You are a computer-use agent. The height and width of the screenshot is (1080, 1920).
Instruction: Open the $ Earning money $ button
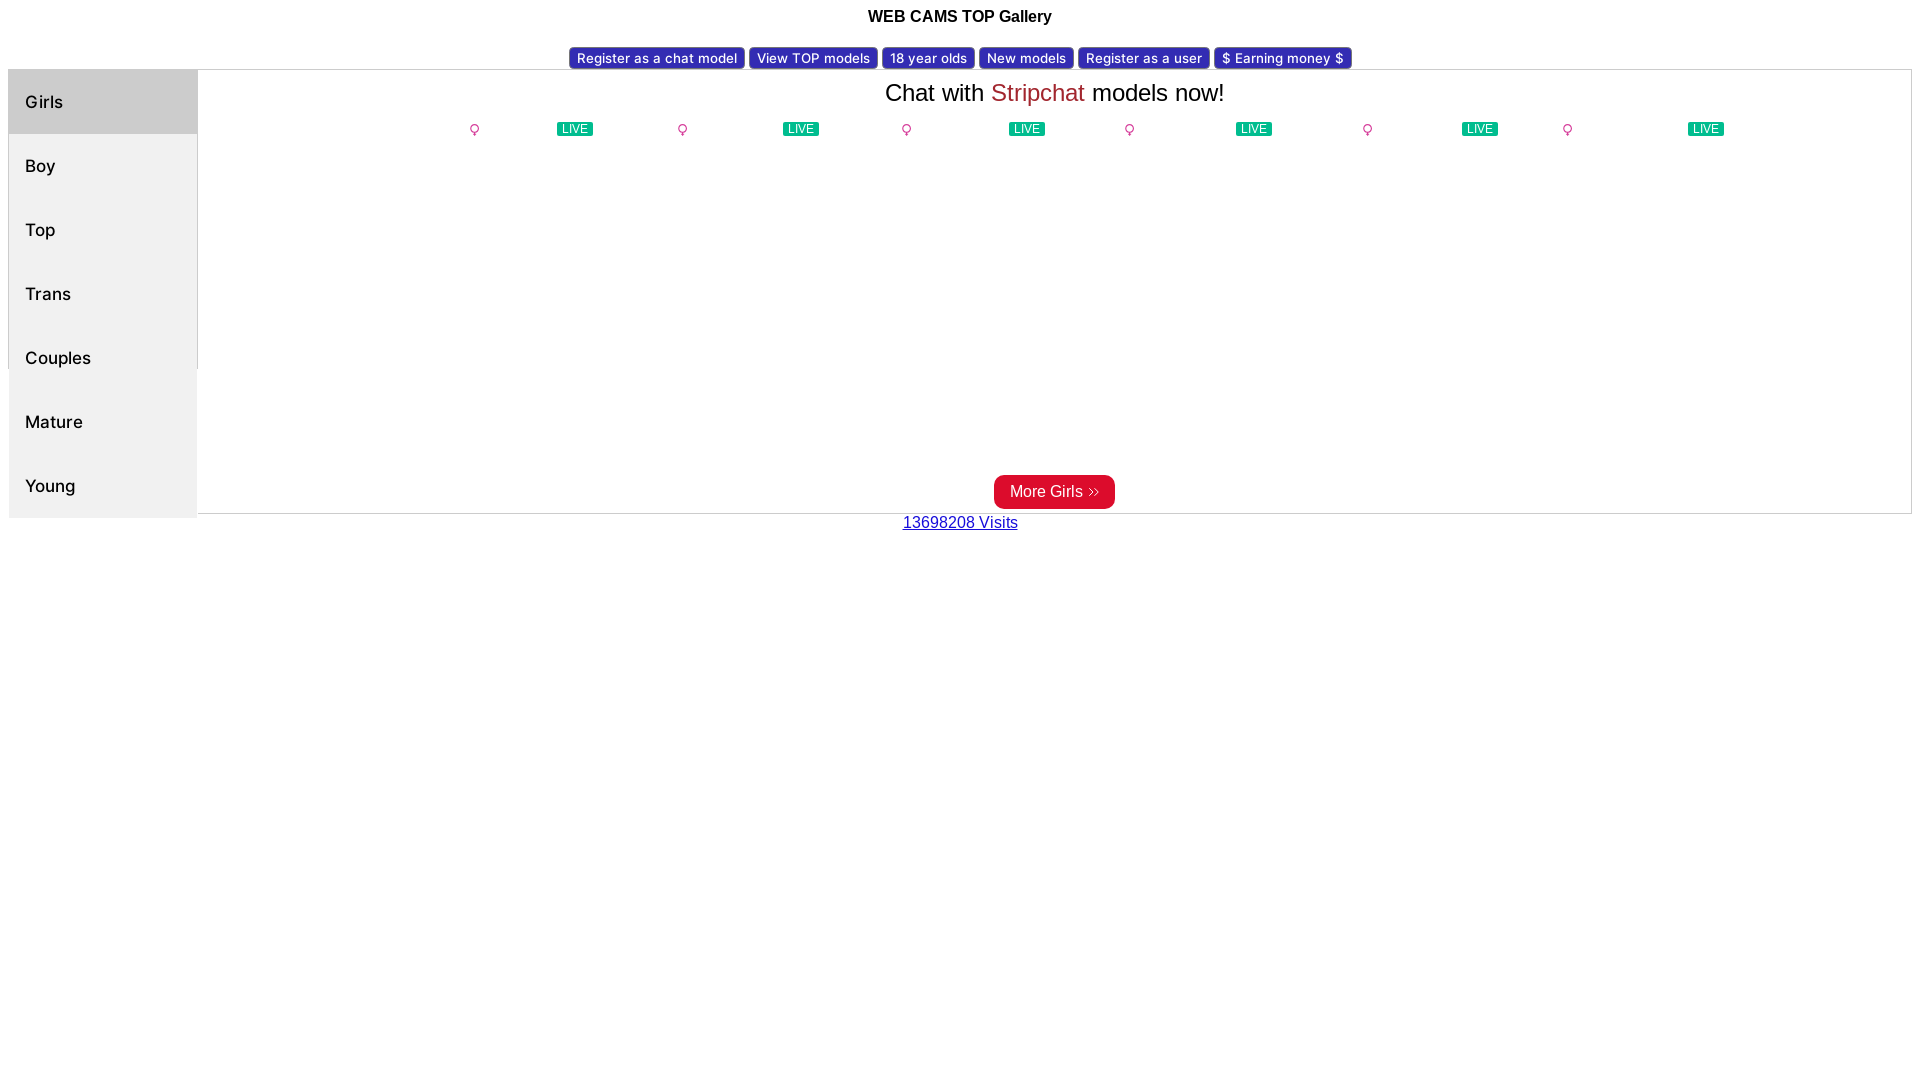[x=1283, y=58]
